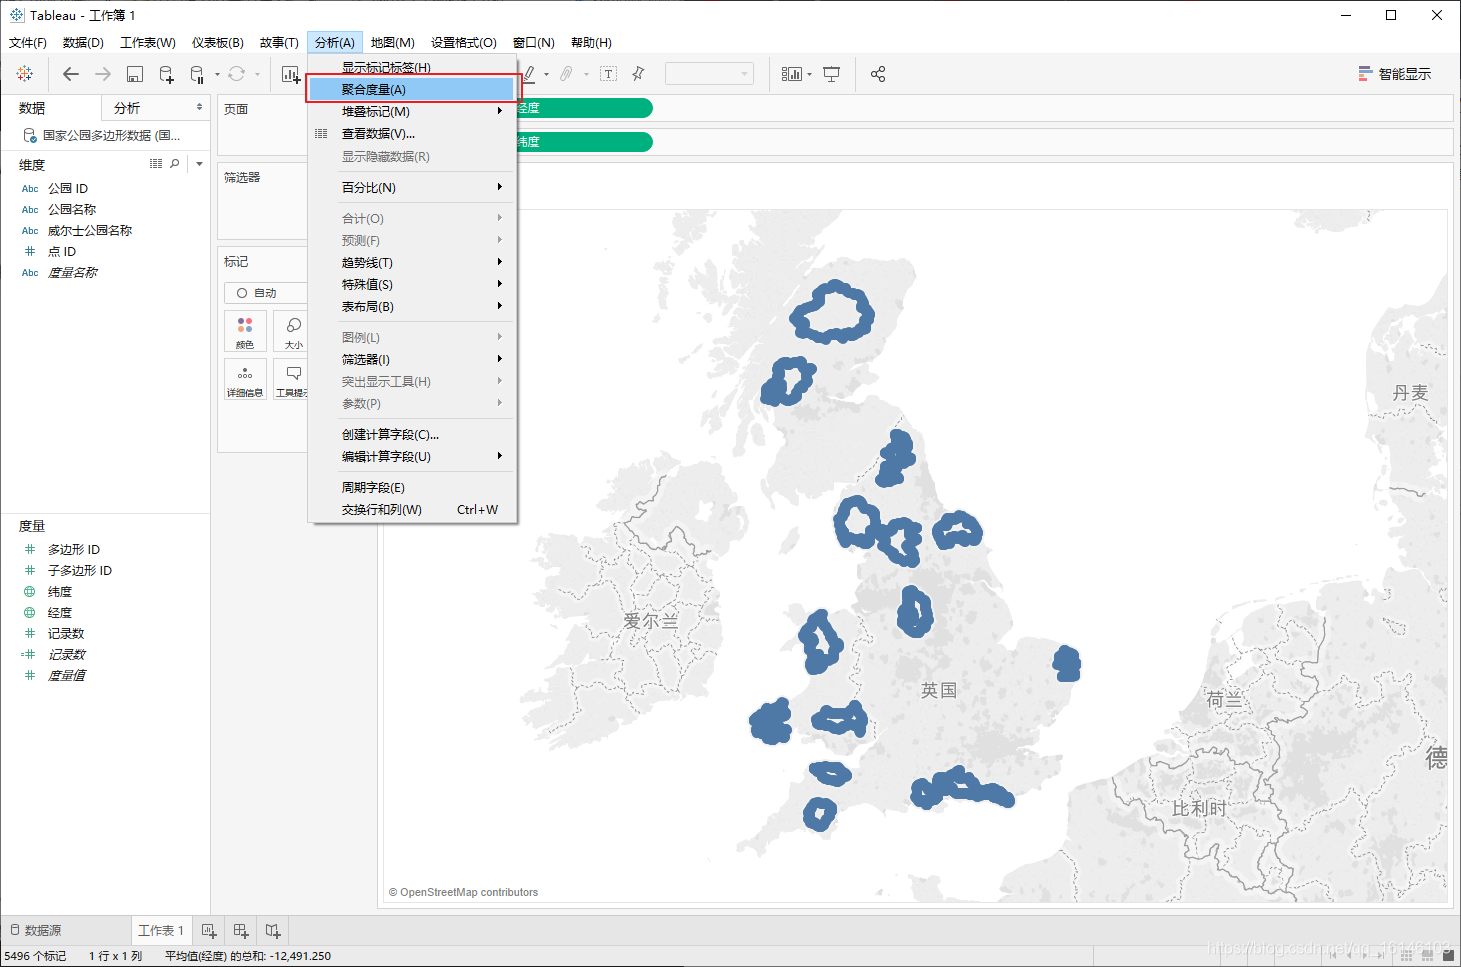The height and width of the screenshot is (967, 1461).
Task: Redo with the forward arrow icon
Action: click(102, 74)
